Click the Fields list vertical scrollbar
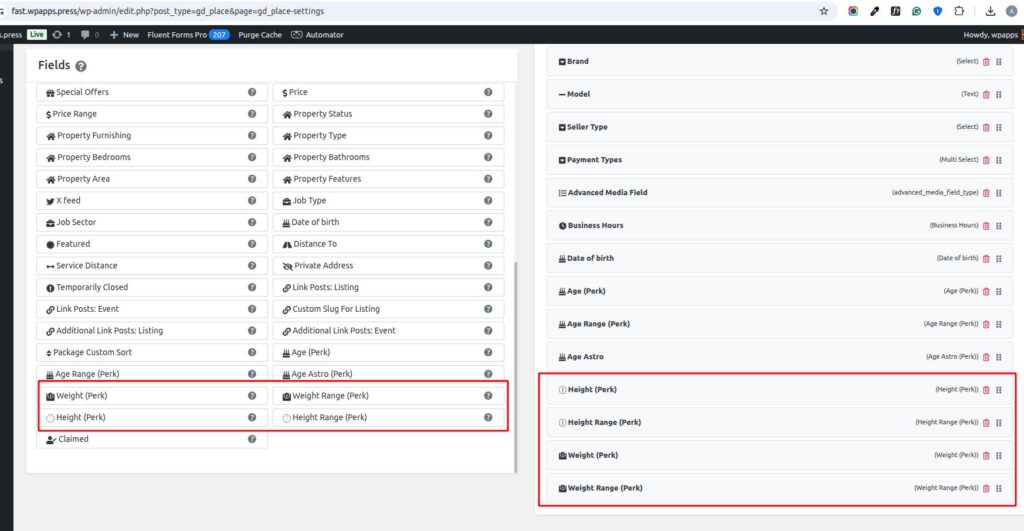 point(515,360)
